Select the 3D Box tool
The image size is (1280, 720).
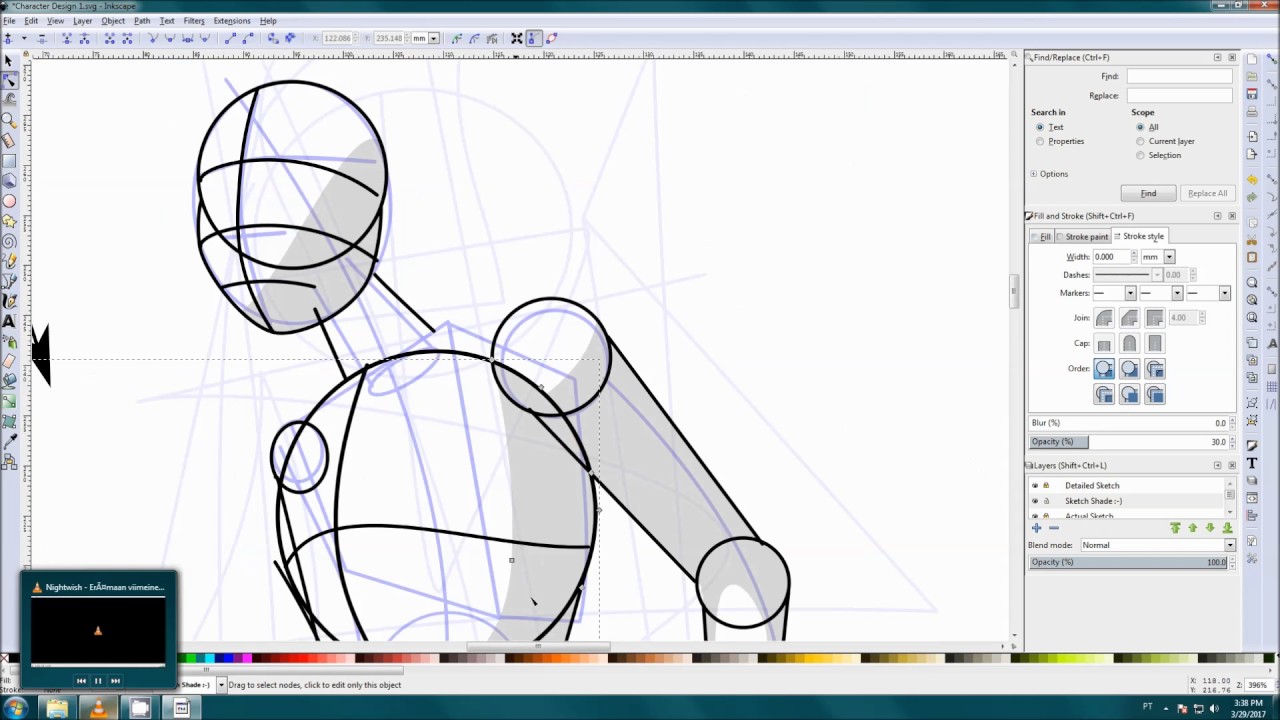coord(9,181)
